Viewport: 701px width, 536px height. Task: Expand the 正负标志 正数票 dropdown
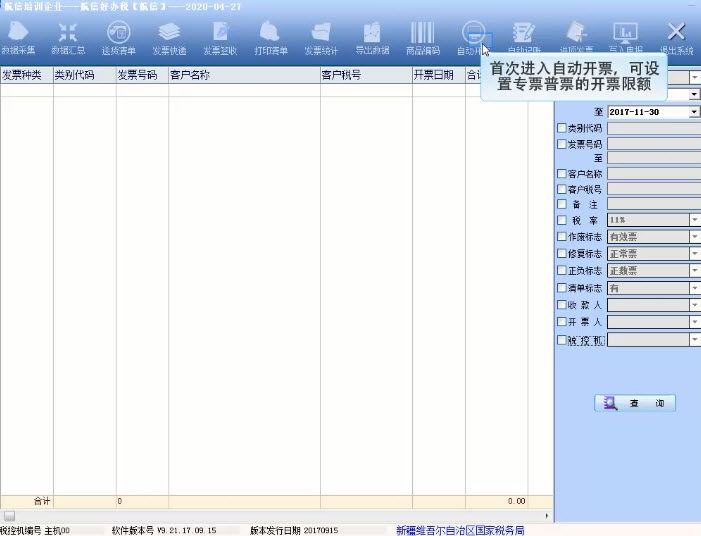[x=694, y=270]
